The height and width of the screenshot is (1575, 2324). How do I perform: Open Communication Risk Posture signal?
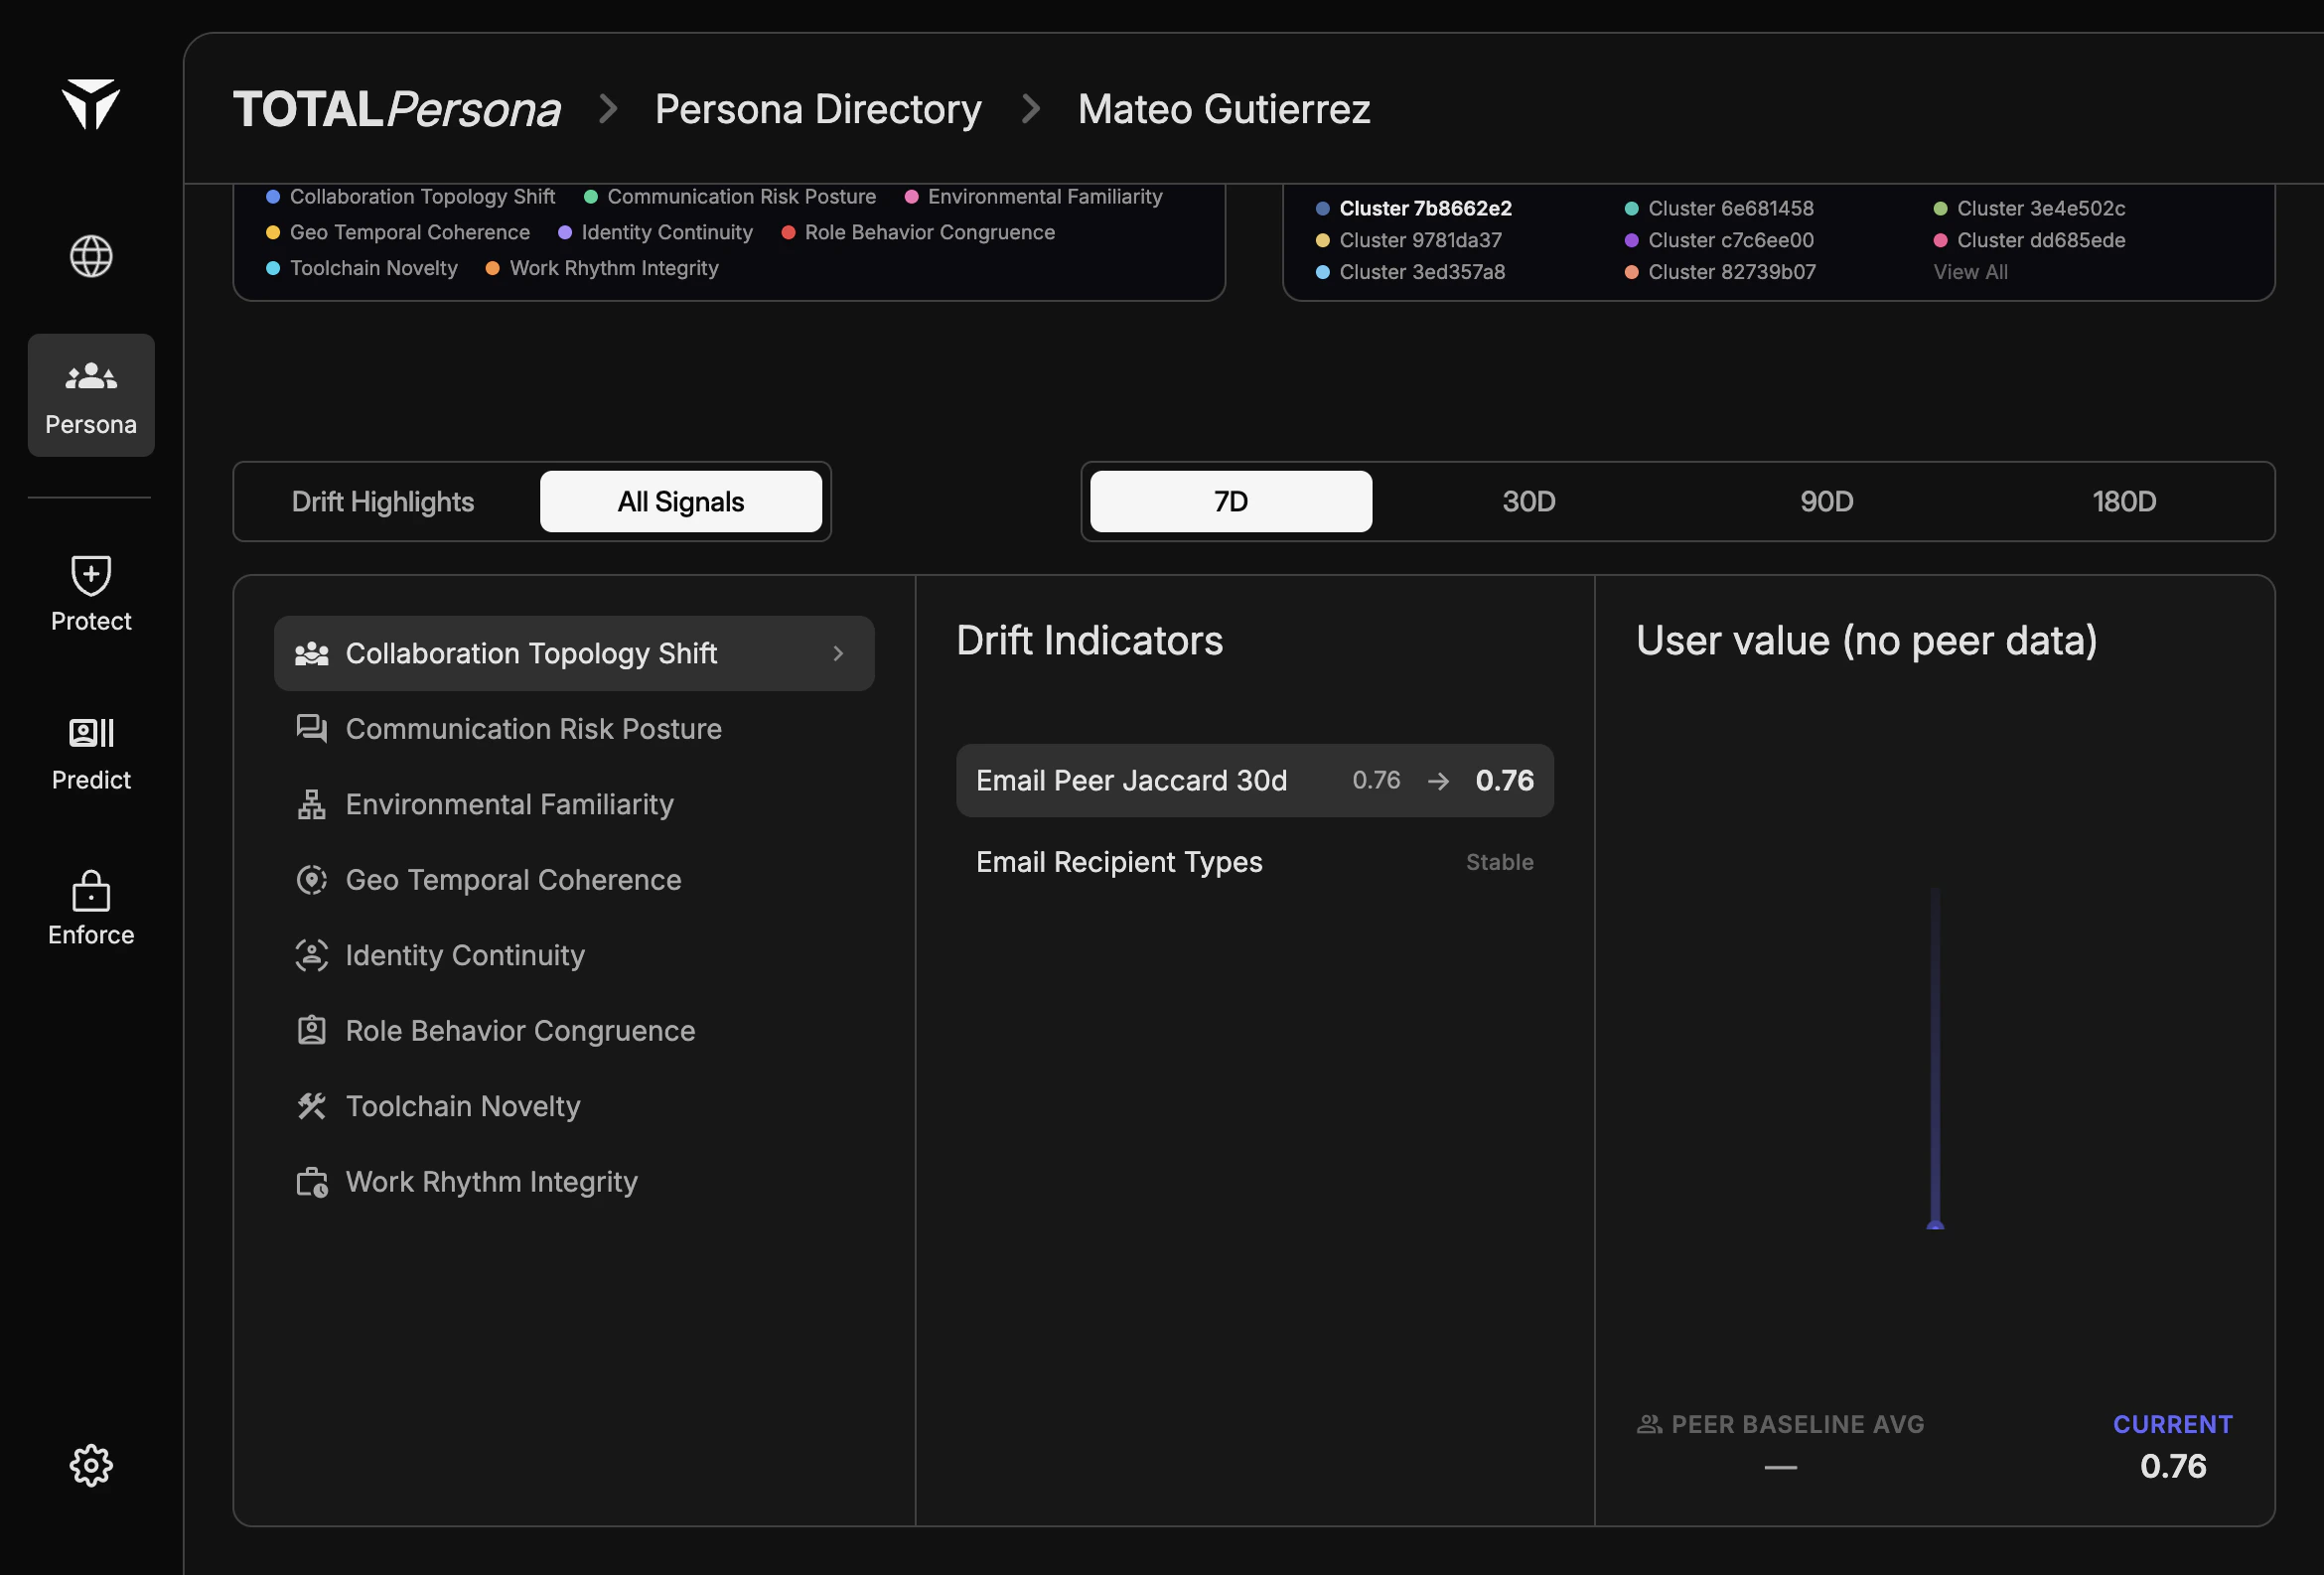533,729
